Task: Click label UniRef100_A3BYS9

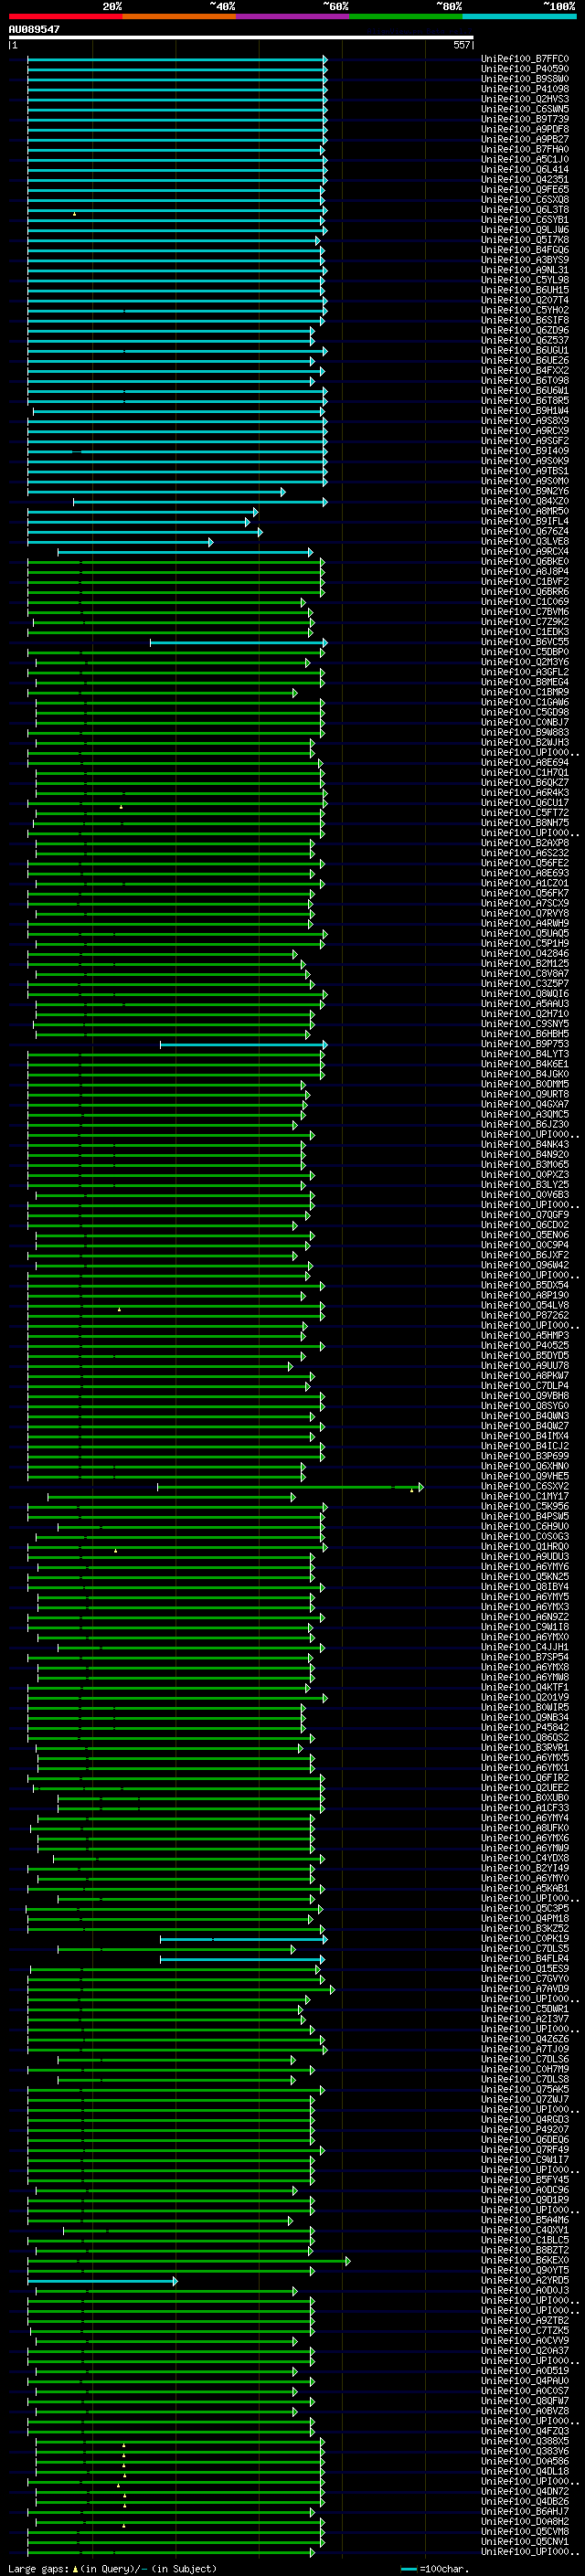Action: point(525,260)
